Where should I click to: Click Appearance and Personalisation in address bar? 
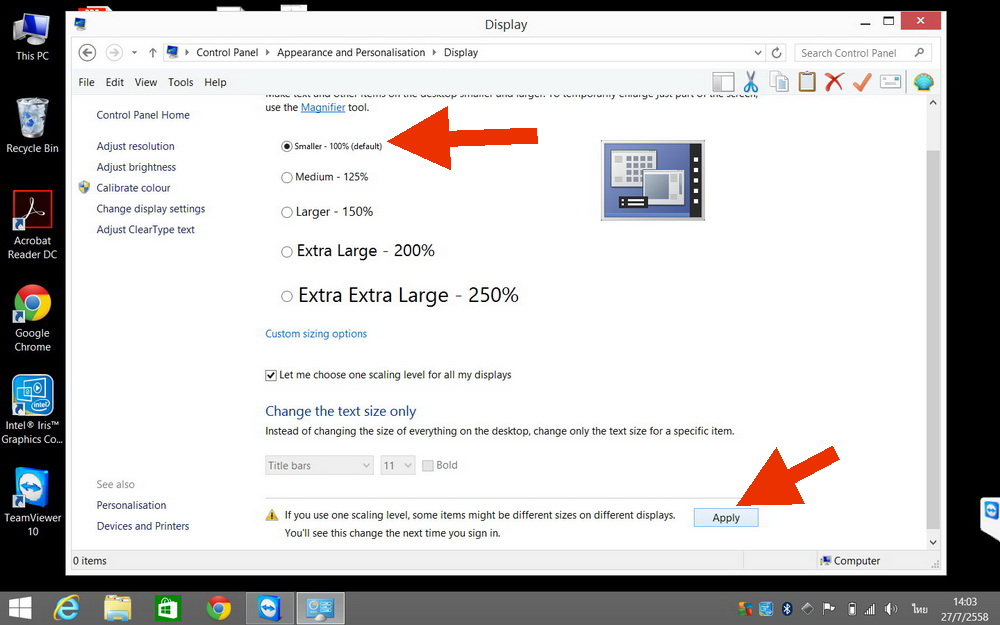tap(351, 52)
